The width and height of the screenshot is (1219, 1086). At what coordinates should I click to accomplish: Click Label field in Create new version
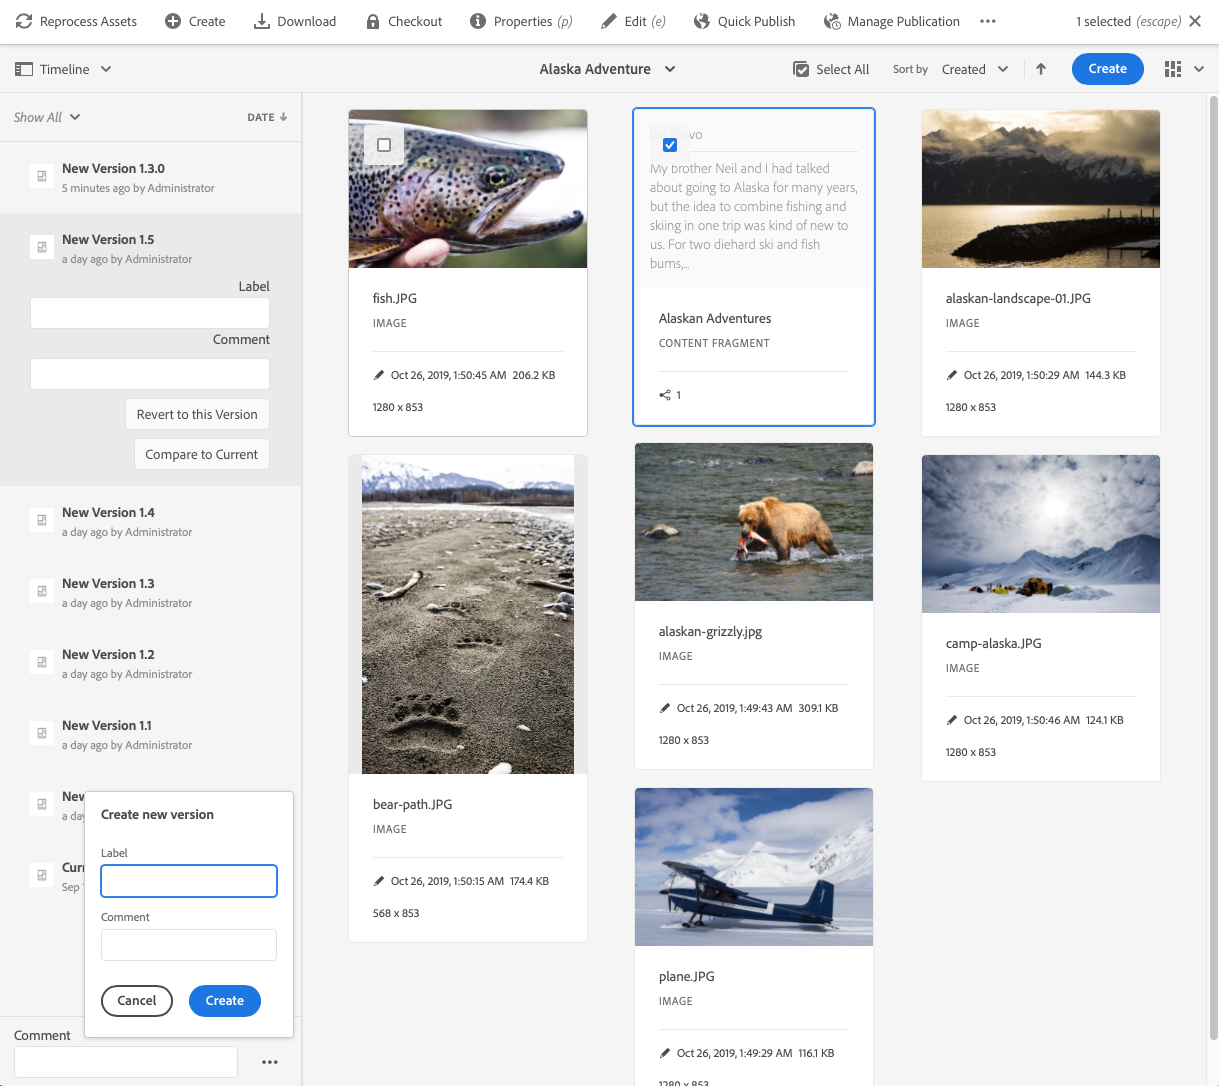(189, 881)
